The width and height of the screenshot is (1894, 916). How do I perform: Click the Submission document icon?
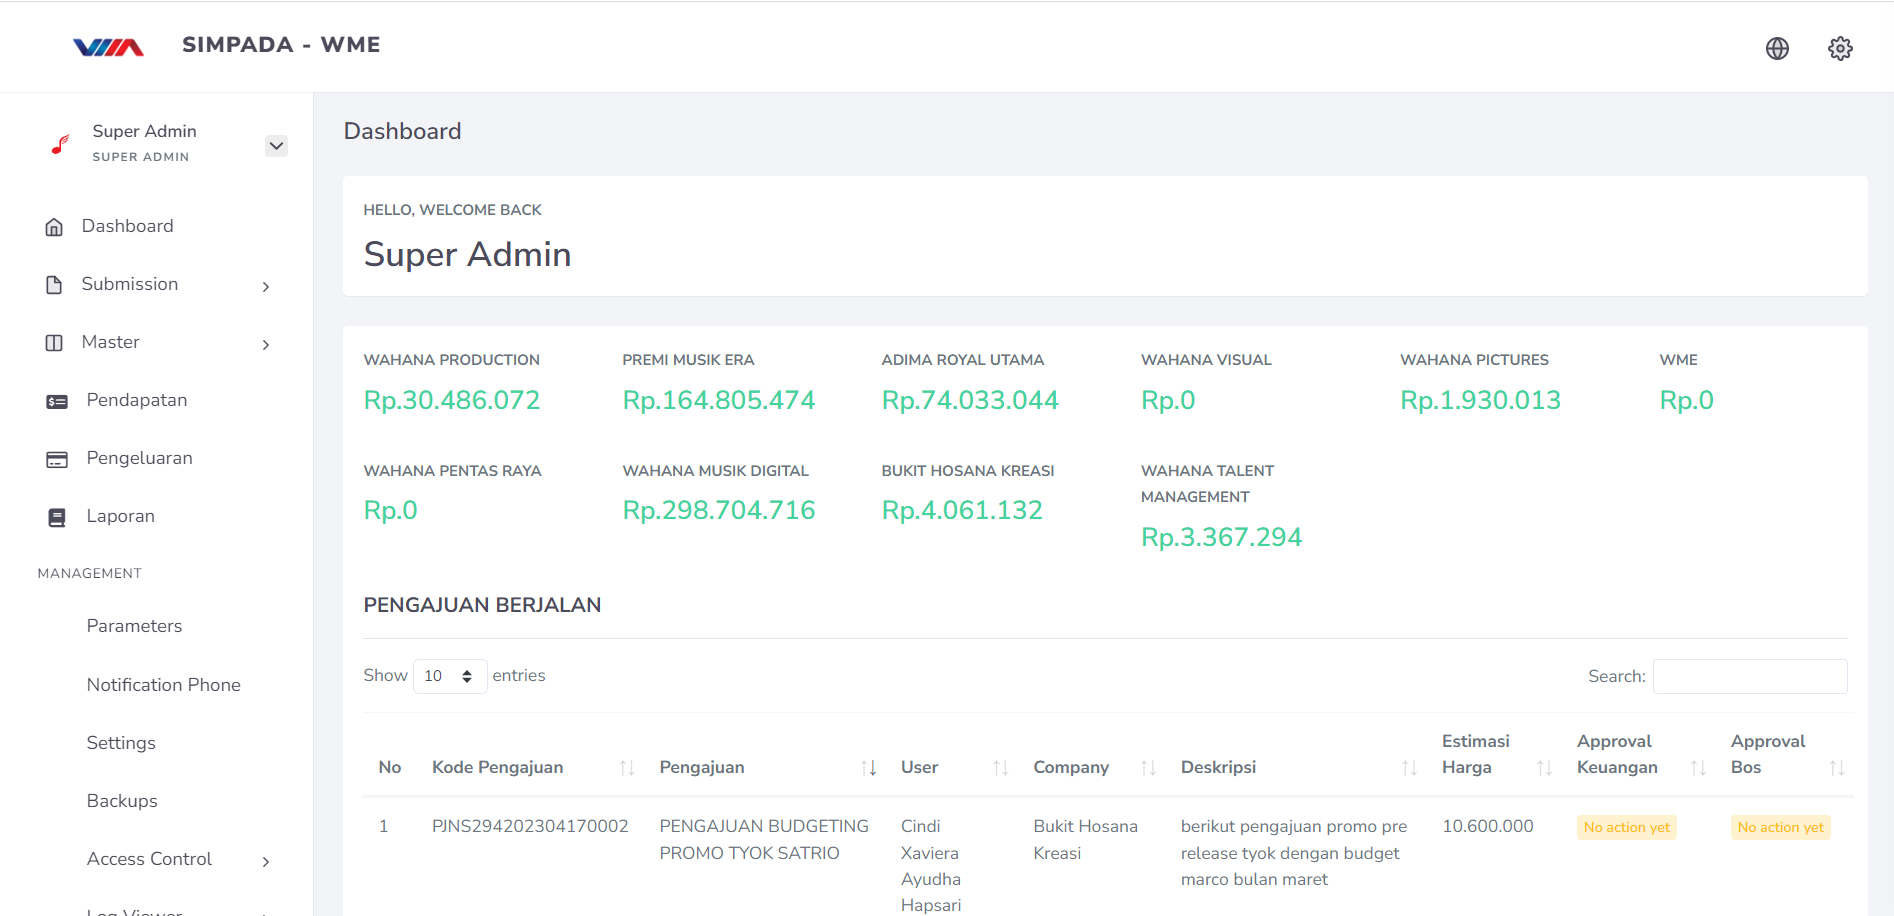54,284
